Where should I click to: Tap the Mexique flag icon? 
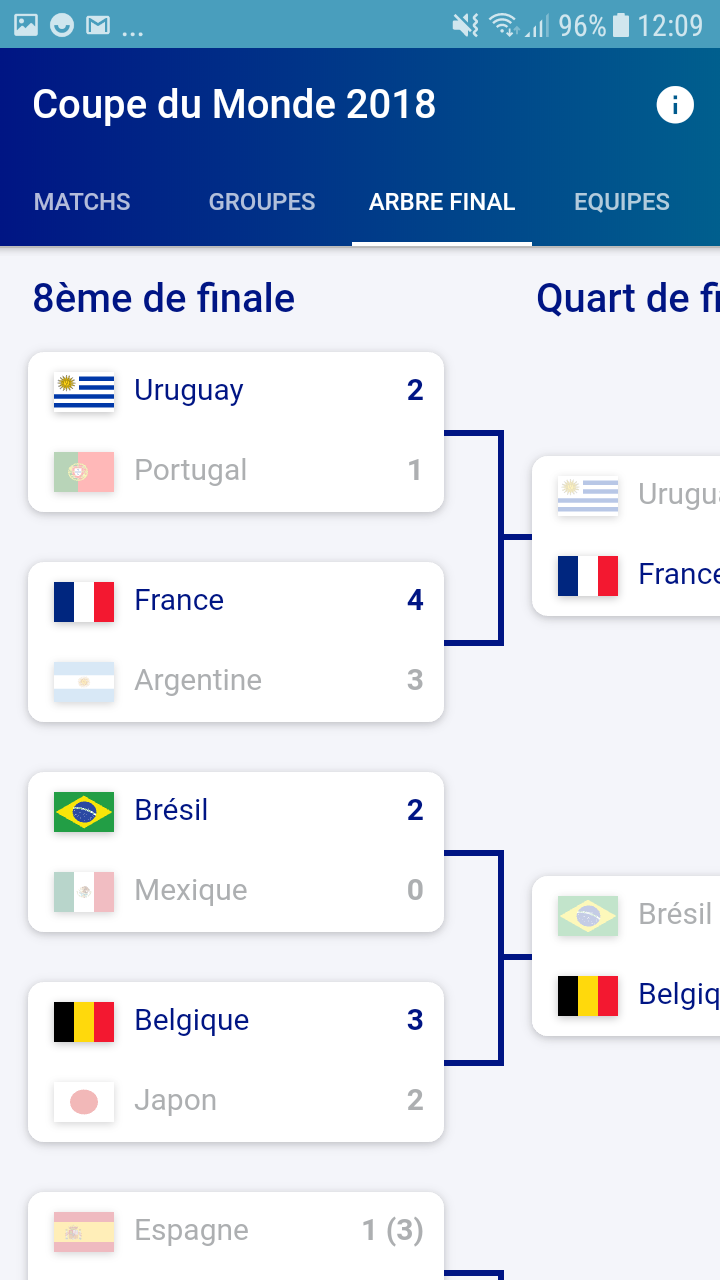coord(84,891)
